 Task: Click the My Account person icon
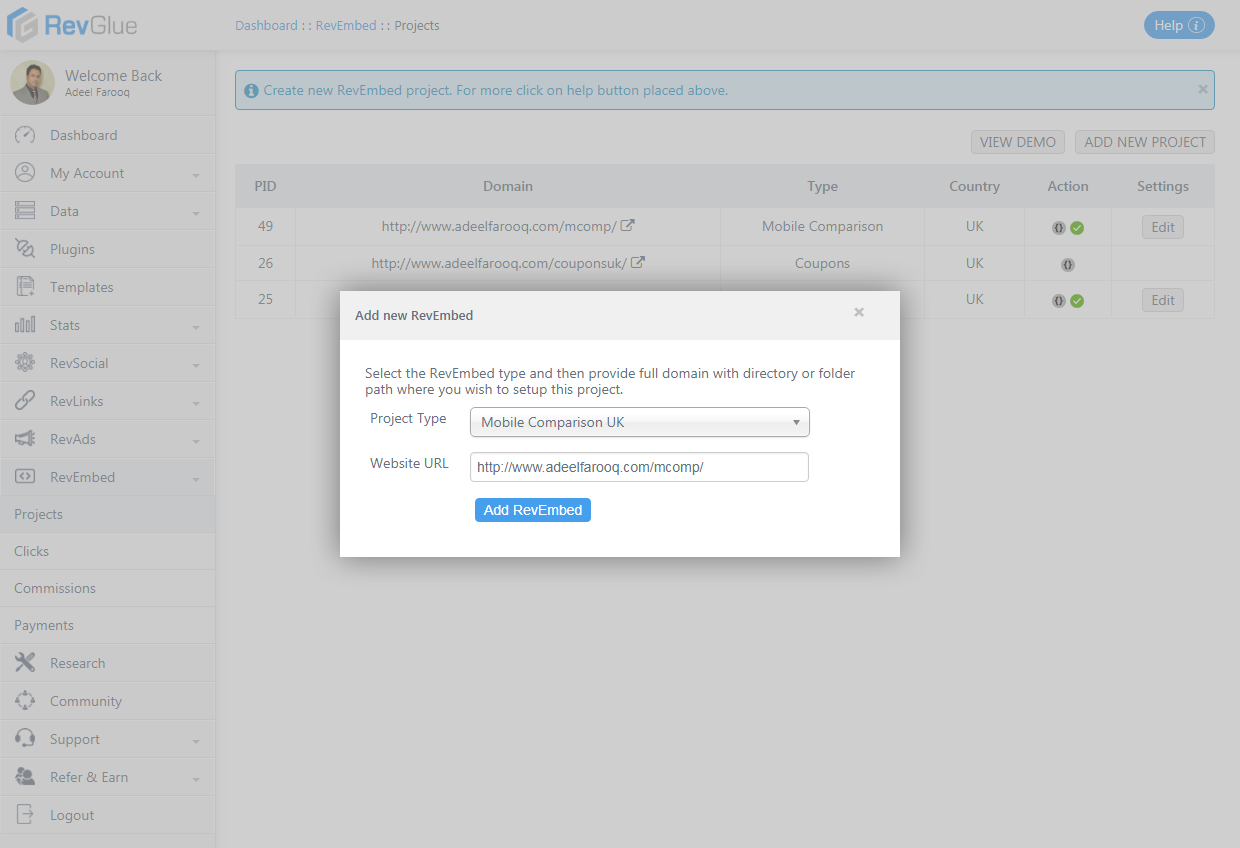25,173
